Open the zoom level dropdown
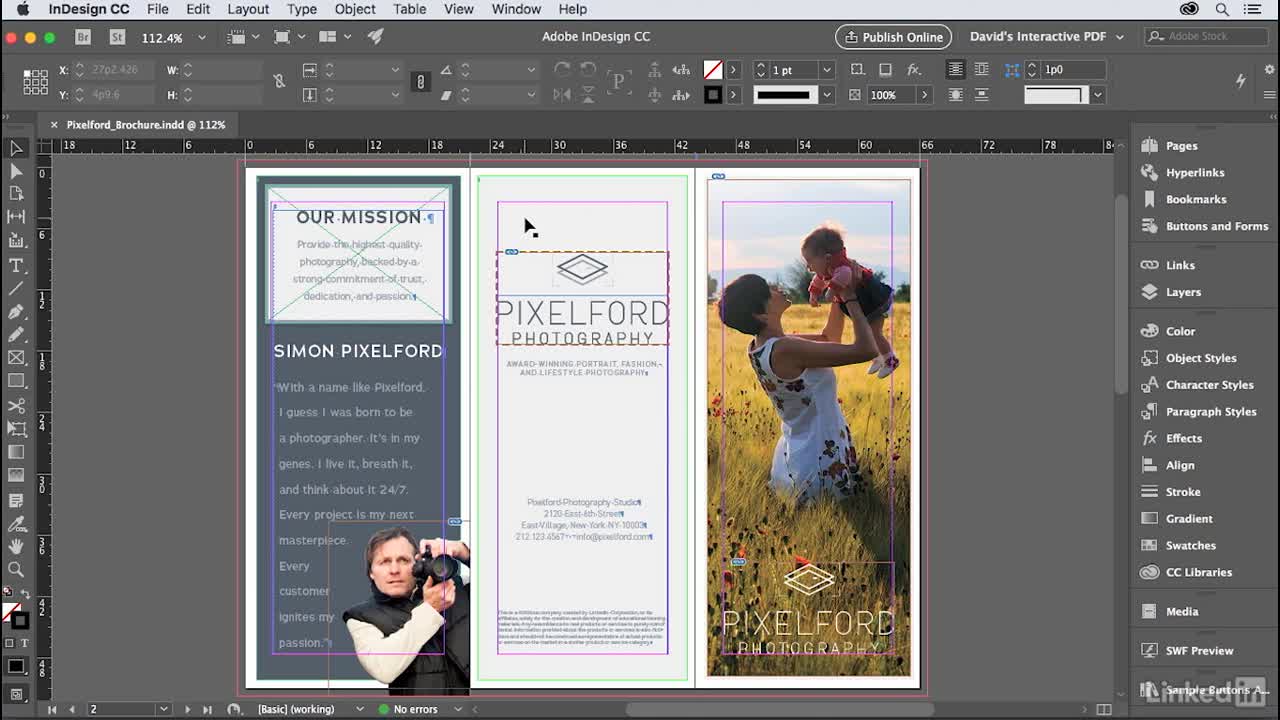1280x720 pixels. [x=201, y=37]
